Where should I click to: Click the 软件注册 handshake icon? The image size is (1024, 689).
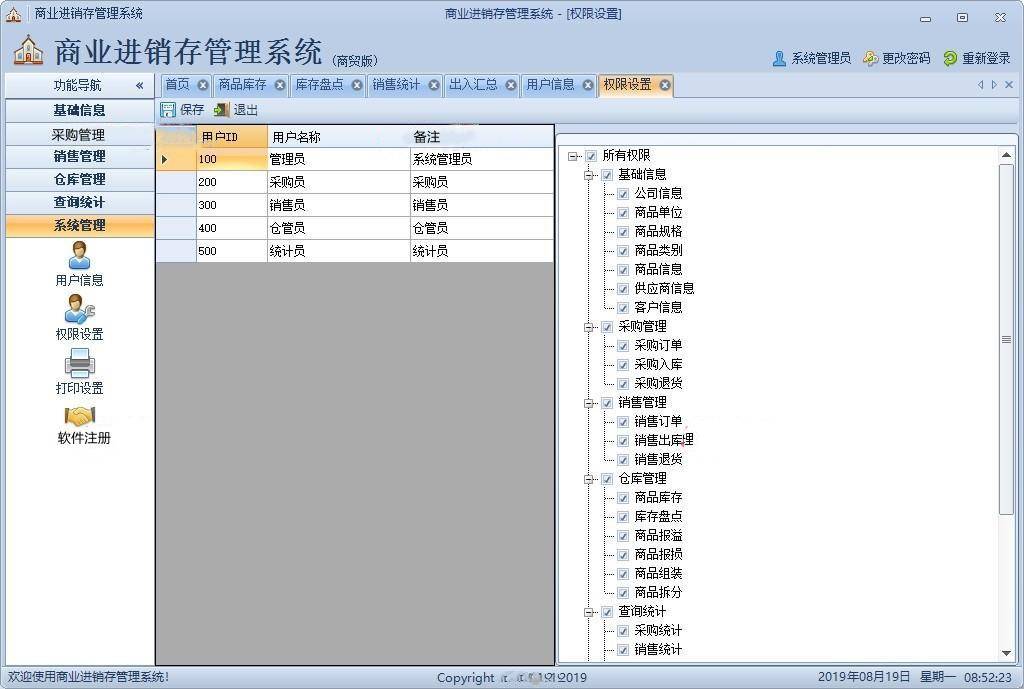[79, 416]
